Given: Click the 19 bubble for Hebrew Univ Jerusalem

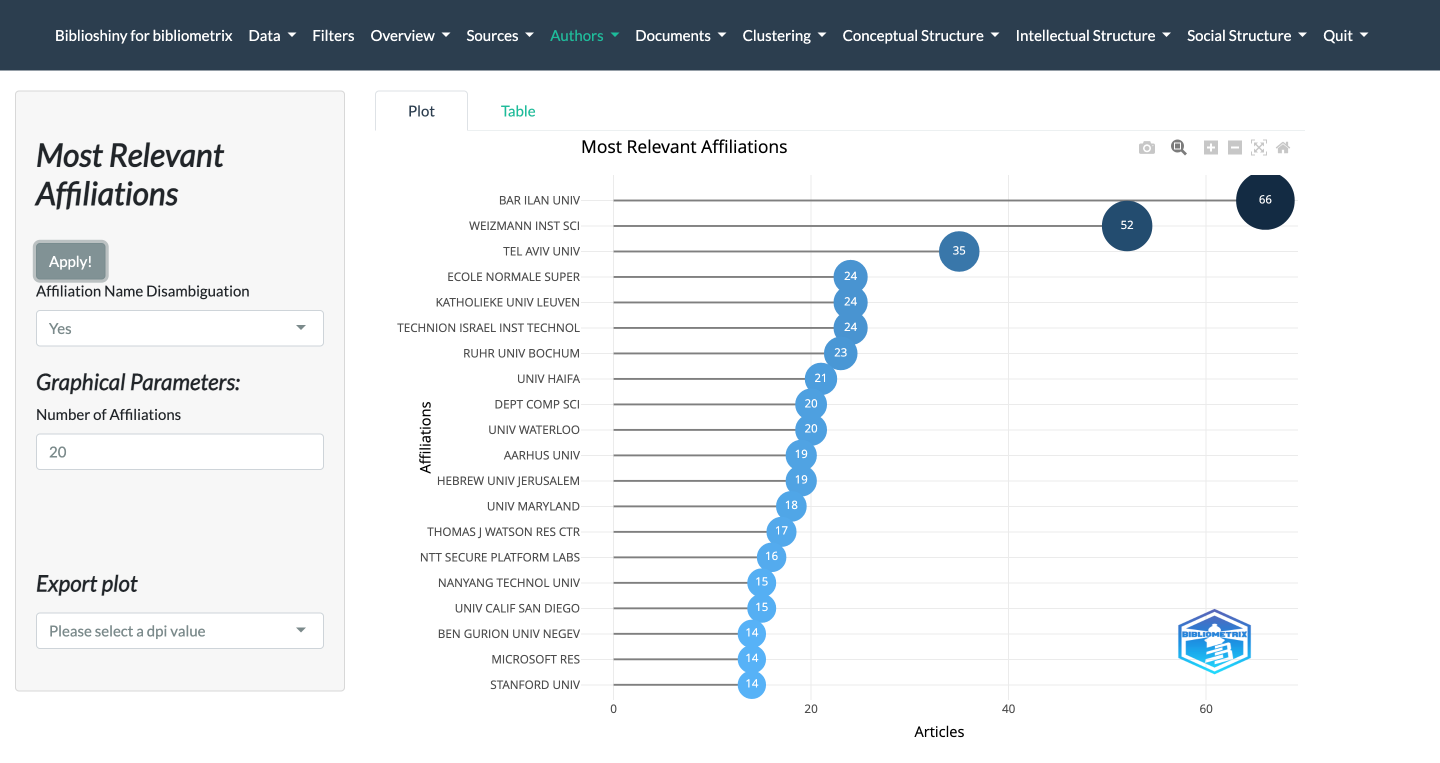Looking at the screenshot, I should [801, 481].
